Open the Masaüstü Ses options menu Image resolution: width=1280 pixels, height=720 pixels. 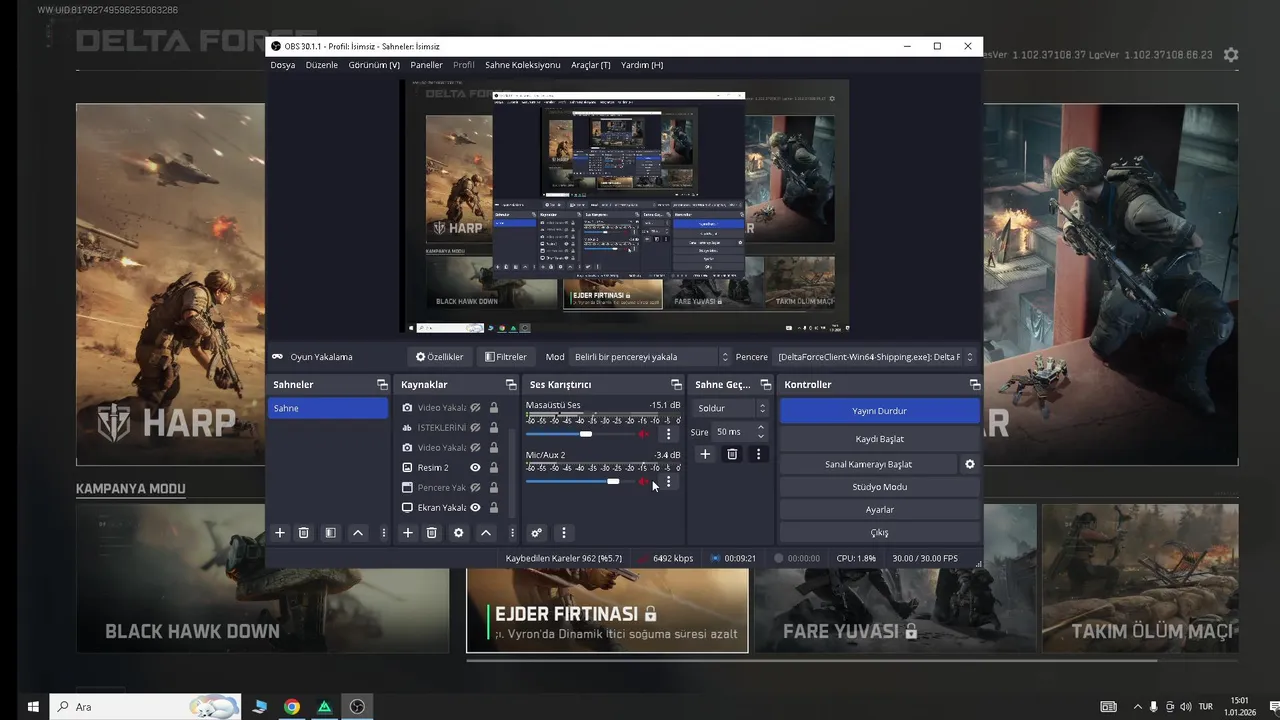point(669,434)
